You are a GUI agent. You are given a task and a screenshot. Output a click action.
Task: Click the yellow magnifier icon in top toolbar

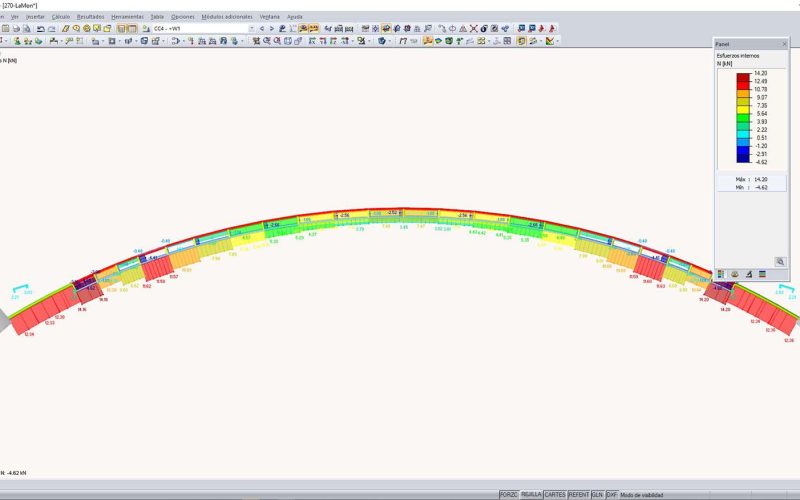(76, 29)
